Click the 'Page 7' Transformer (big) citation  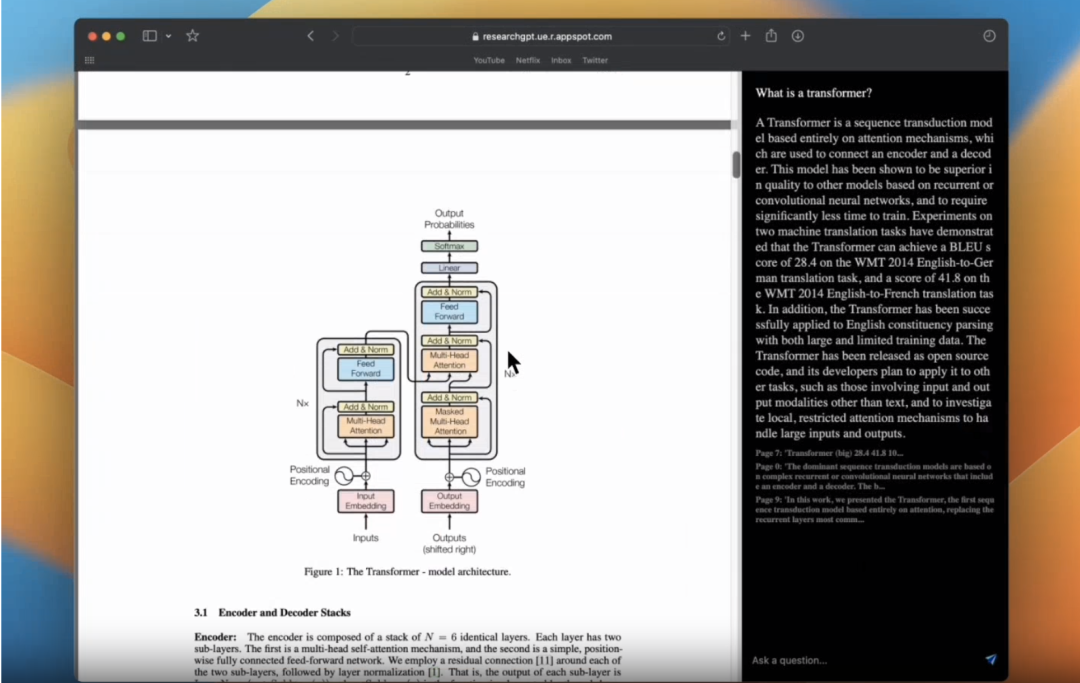[829, 453]
